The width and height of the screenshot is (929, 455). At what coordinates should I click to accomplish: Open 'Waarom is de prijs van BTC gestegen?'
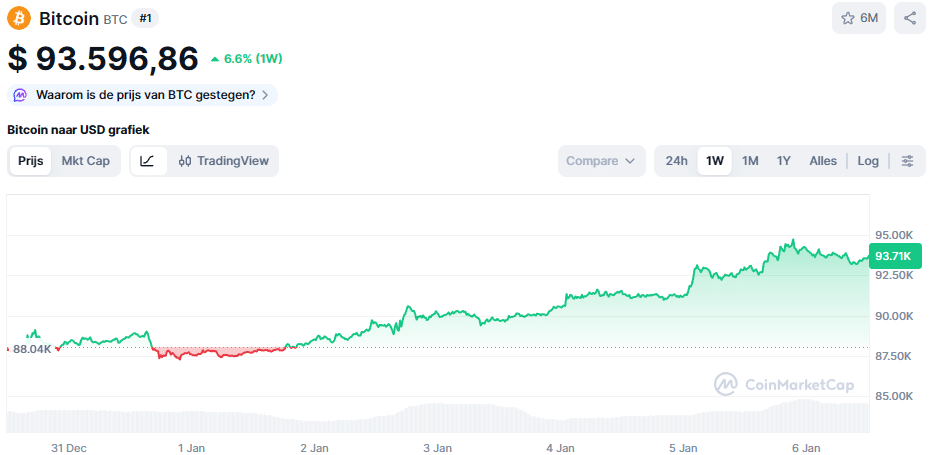pyautogui.click(x=143, y=95)
